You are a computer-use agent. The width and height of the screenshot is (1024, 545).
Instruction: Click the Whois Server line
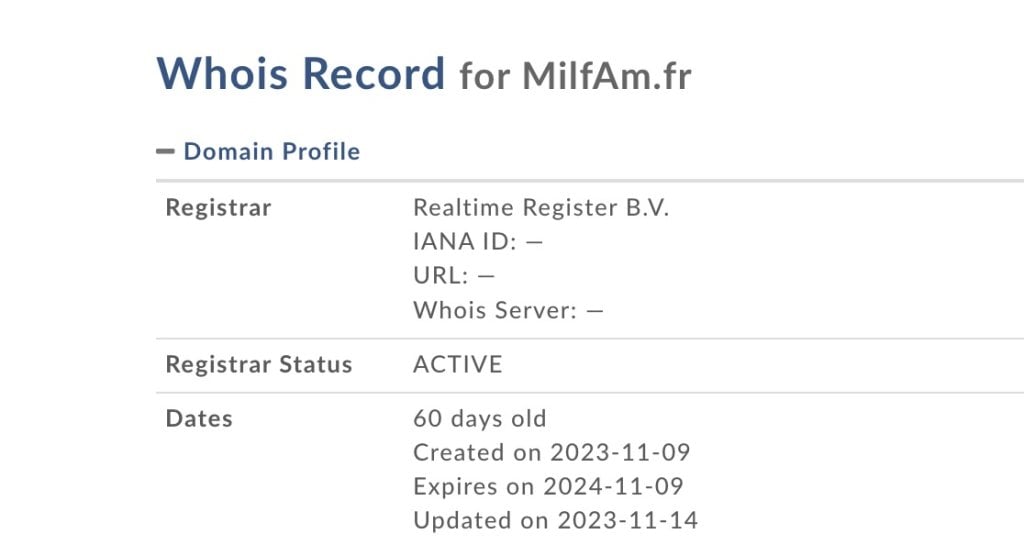tap(508, 310)
